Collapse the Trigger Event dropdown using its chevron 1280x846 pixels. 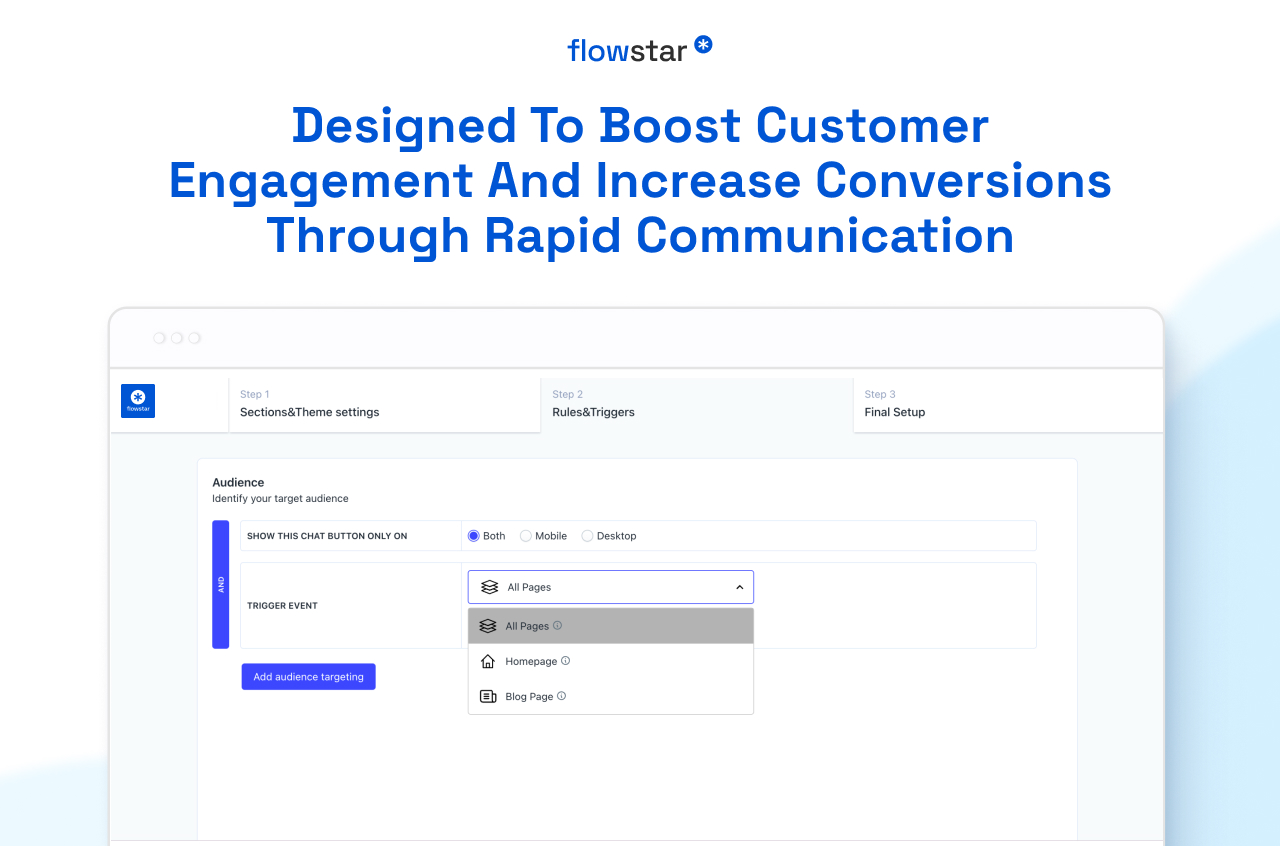pyautogui.click(x=739, y=588)
